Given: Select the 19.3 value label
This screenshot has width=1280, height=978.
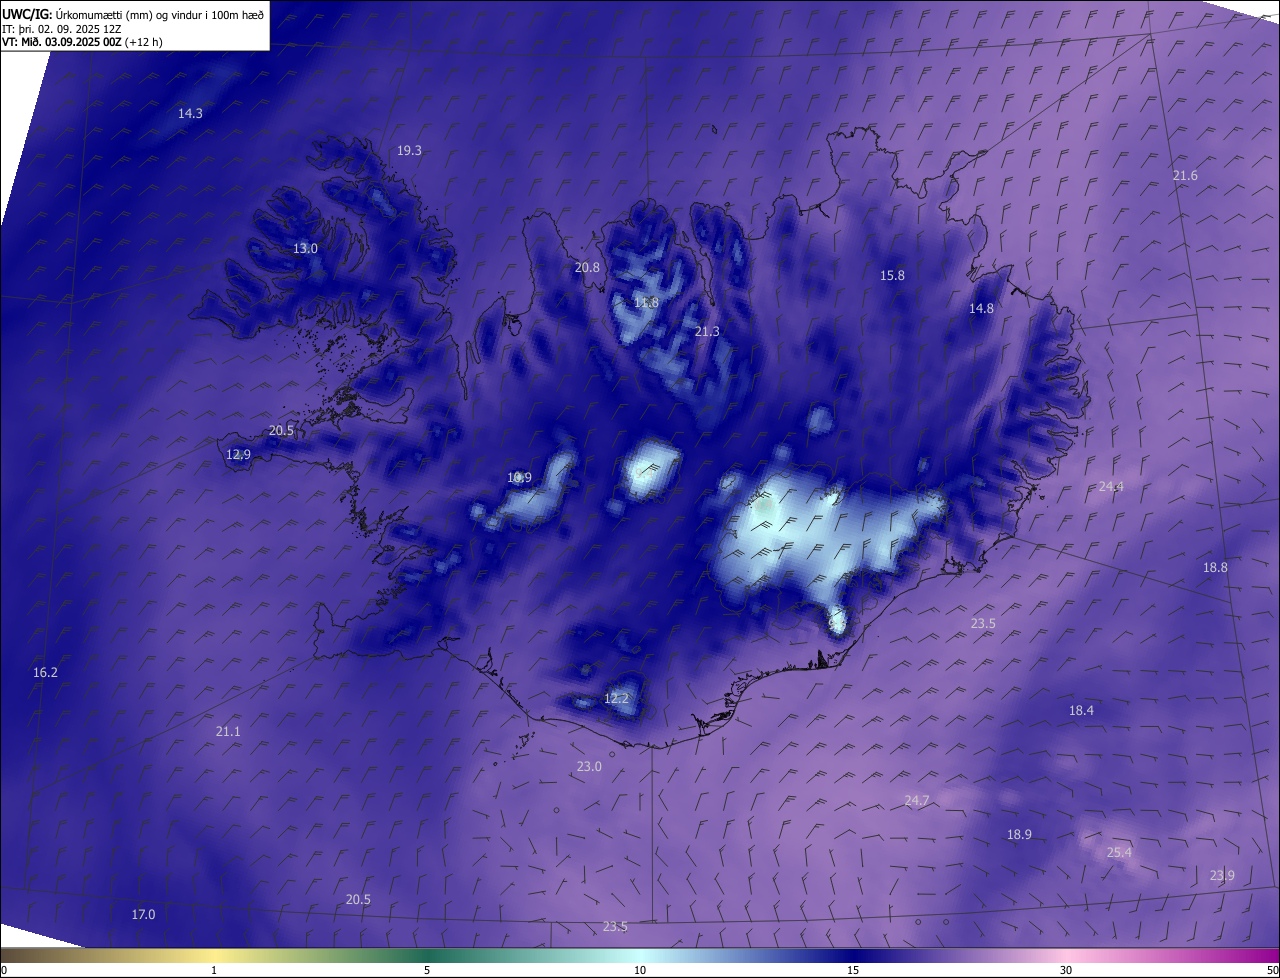Looking at the screenshot, I should pos(409,151).
